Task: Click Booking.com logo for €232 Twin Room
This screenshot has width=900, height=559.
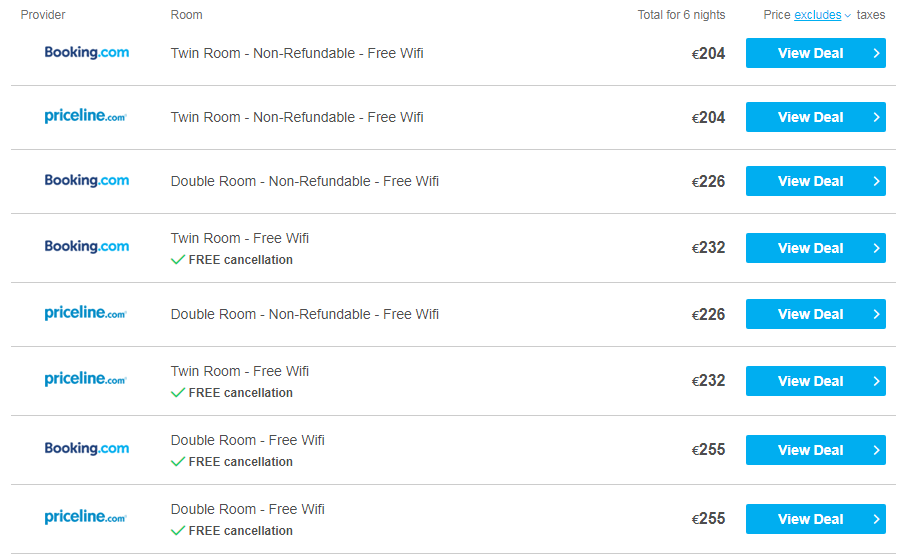Action: (x=87, y=247)
